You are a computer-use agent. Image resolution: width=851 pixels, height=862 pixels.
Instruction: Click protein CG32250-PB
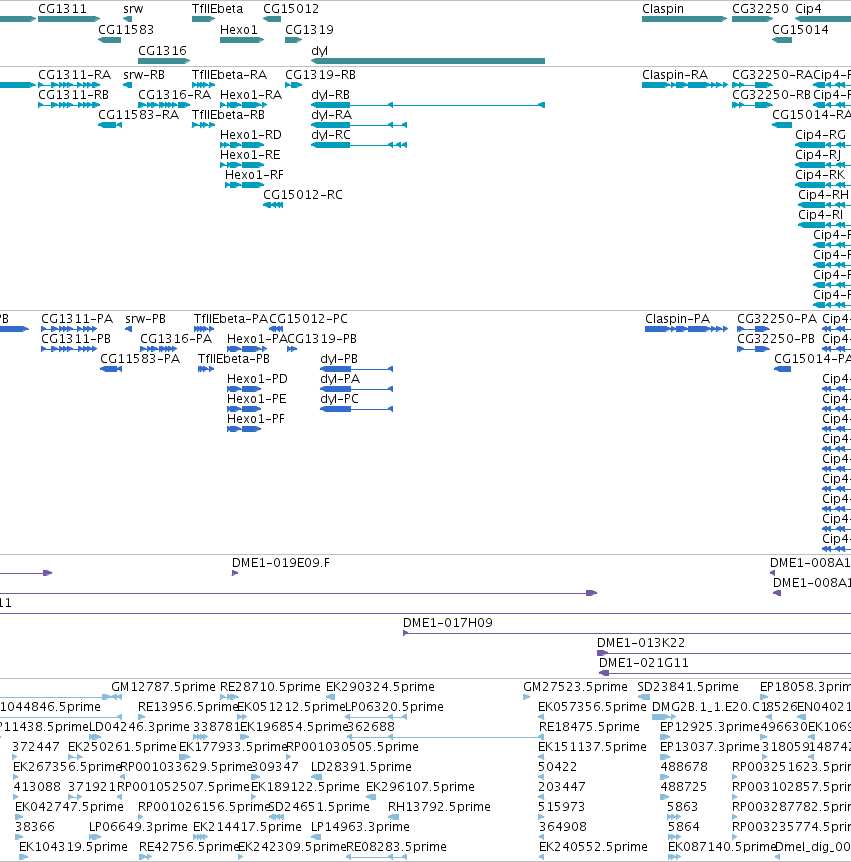pyautogui.click(x=776, y=339)
